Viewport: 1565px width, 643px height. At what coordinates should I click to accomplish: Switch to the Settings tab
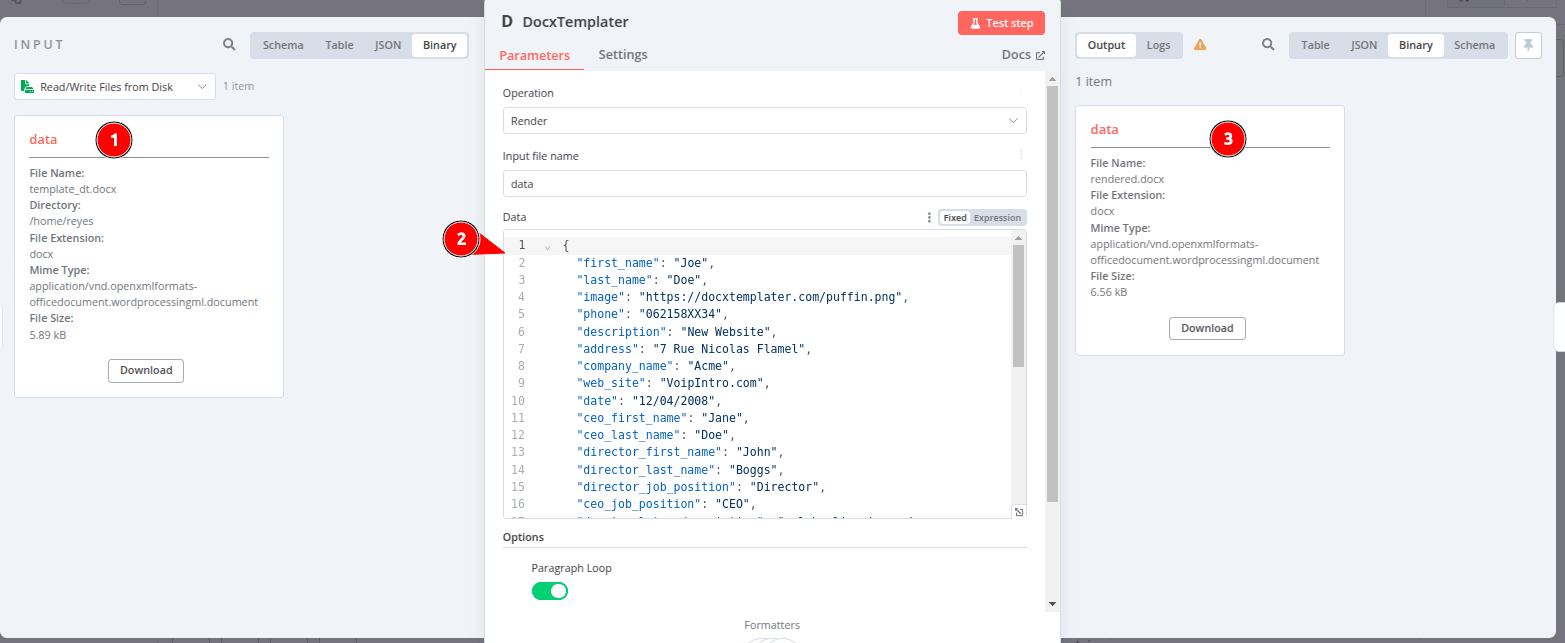[x=622, y=54]
